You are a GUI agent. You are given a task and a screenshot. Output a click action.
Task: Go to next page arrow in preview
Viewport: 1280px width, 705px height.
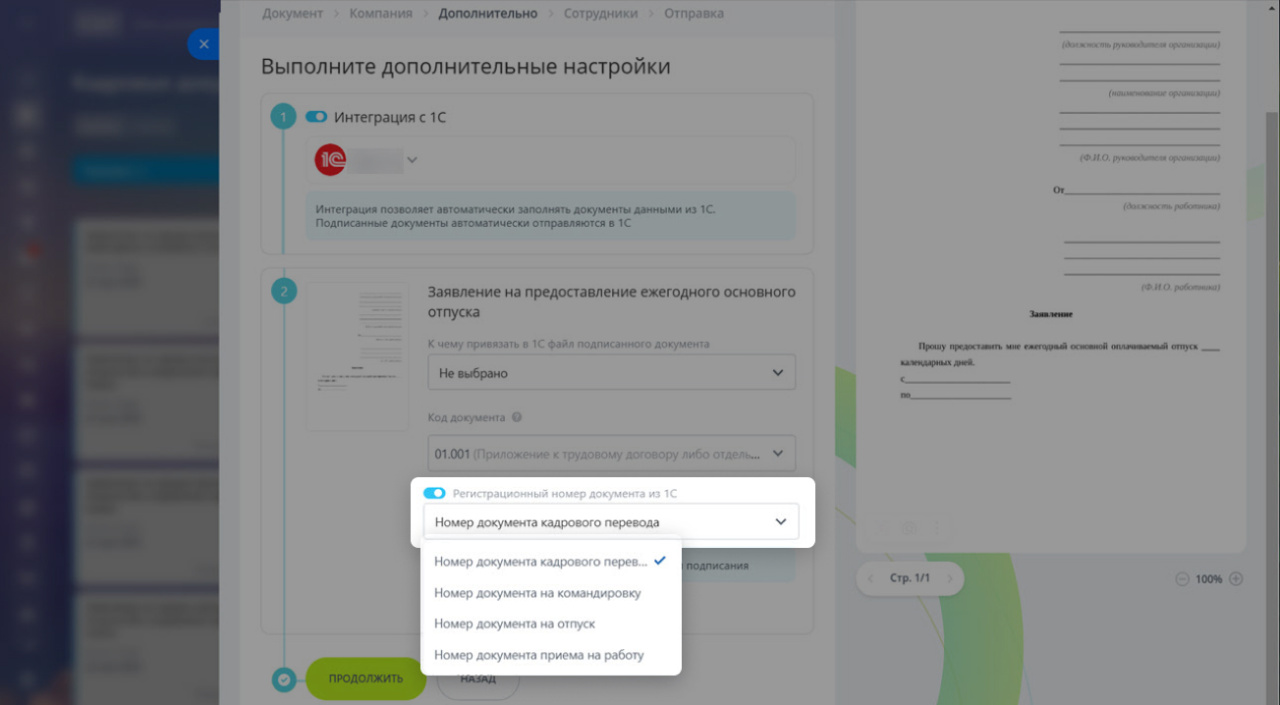[x=949, y=579]
